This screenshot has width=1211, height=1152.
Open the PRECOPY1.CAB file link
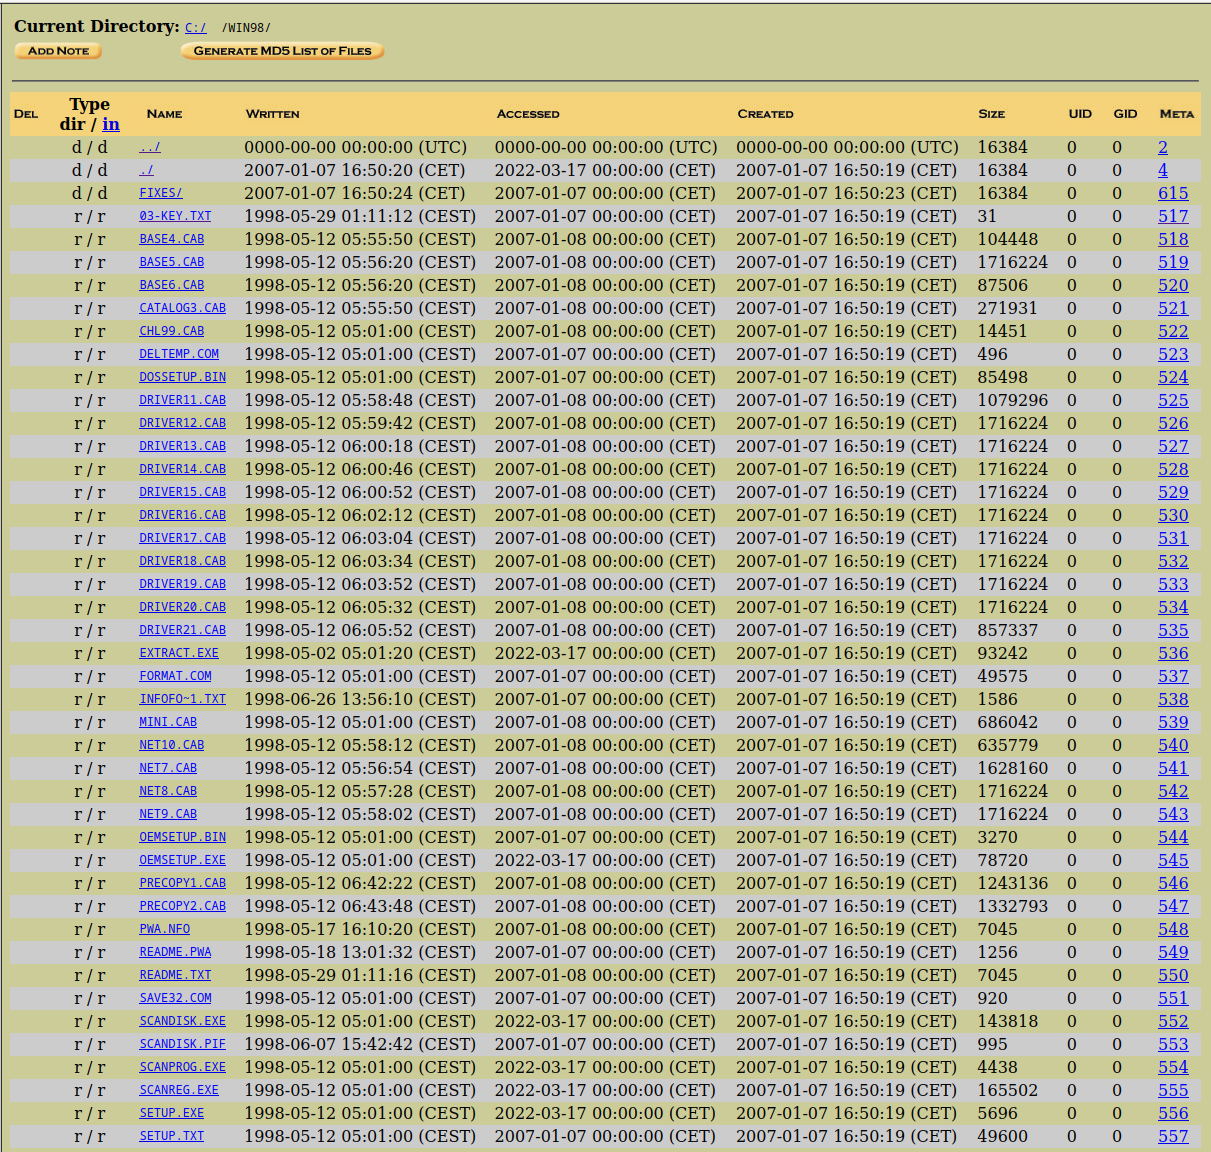[182, 883]
